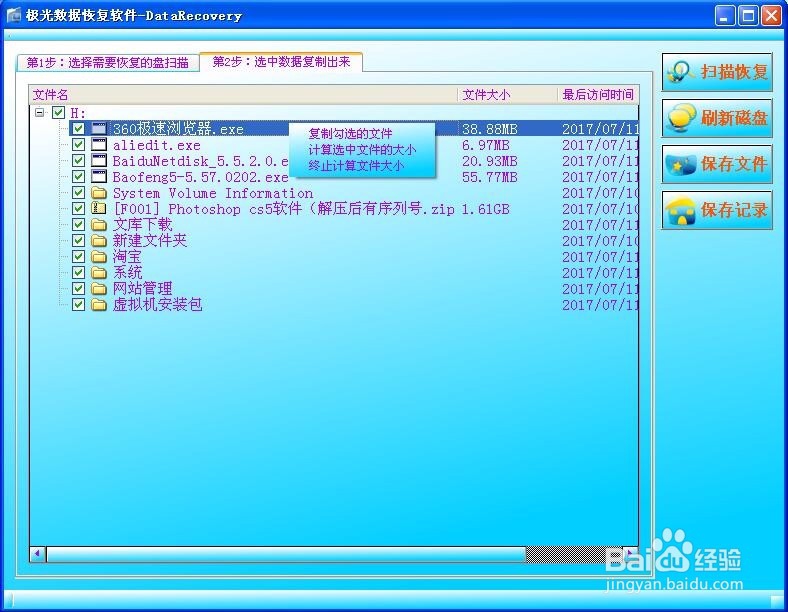The image size is (788, 612).
Task: Click the BaiduNetdisk_5.5.2.0 exe icon
Action: pos(99,161)
